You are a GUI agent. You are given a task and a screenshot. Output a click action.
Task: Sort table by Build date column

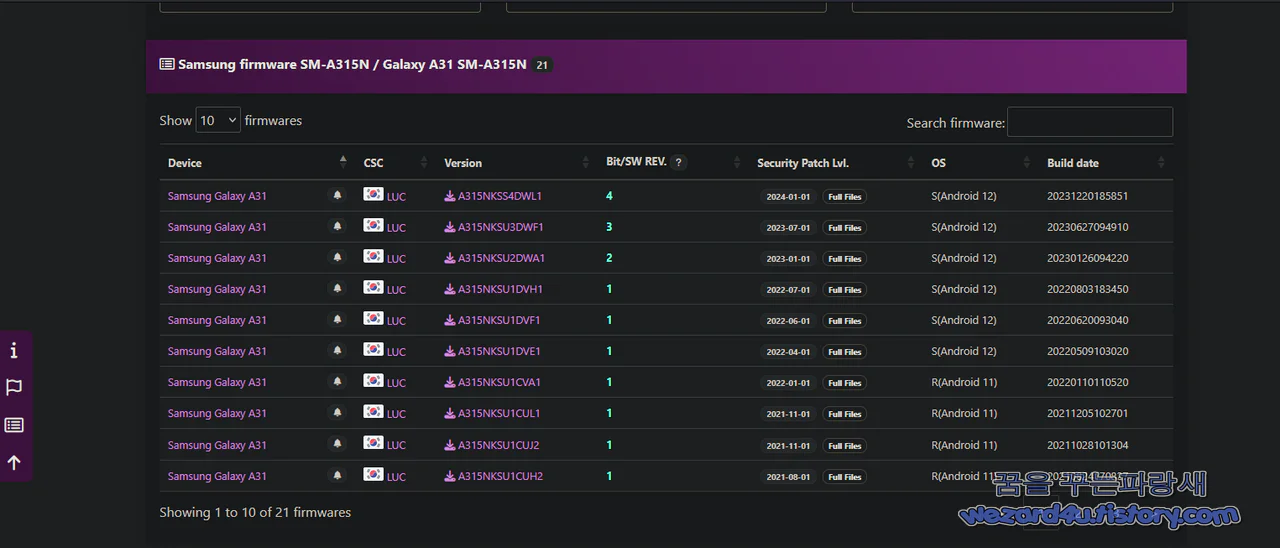pos(1106,163)
